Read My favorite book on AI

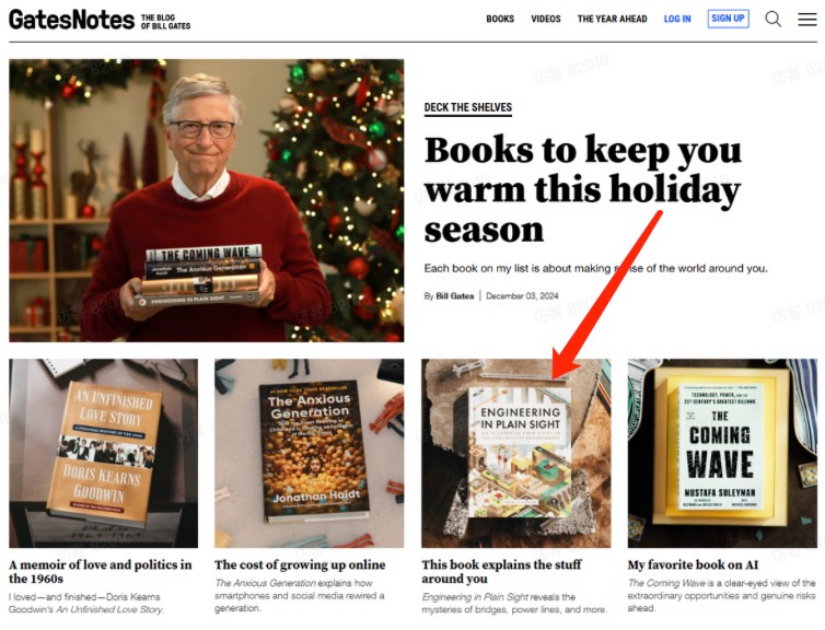pos(693,565)
